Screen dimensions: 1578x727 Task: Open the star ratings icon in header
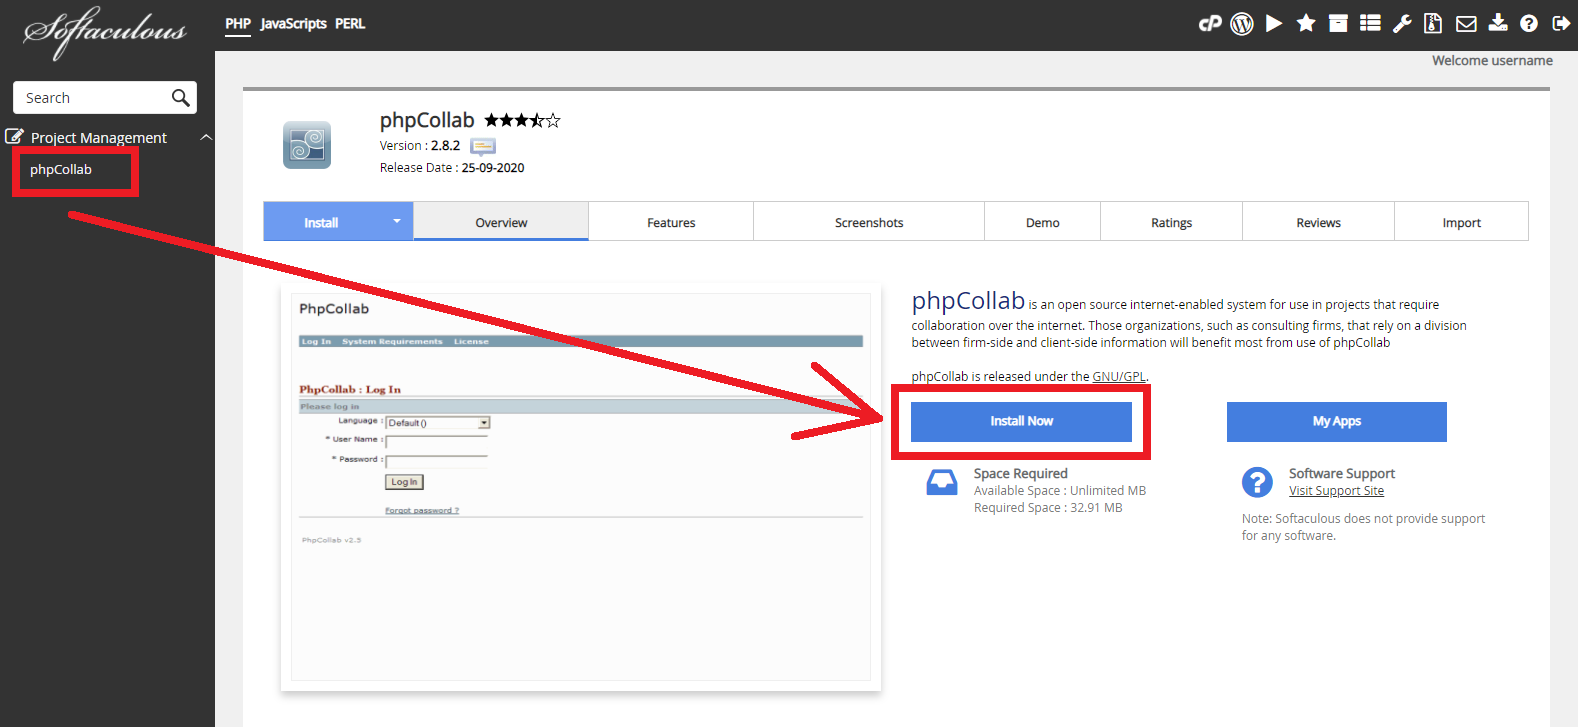coord(1306,23)
